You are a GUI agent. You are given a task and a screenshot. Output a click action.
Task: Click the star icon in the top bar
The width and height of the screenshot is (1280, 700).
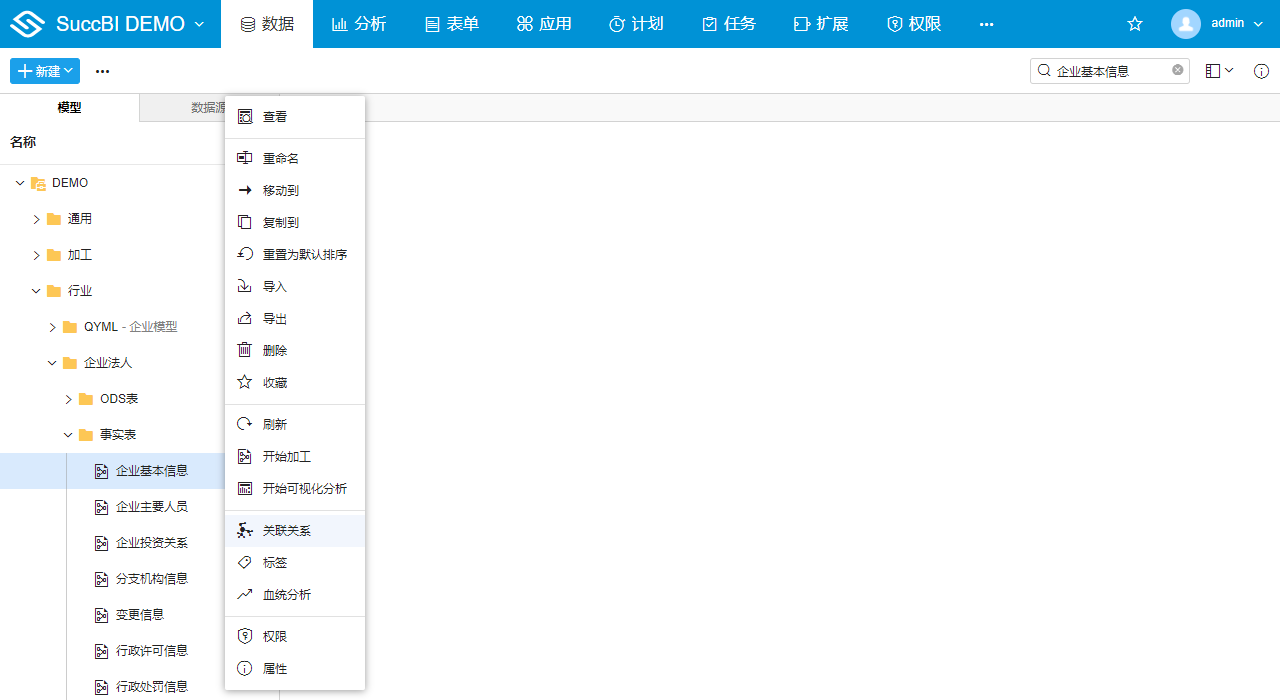pos(1135,23)
